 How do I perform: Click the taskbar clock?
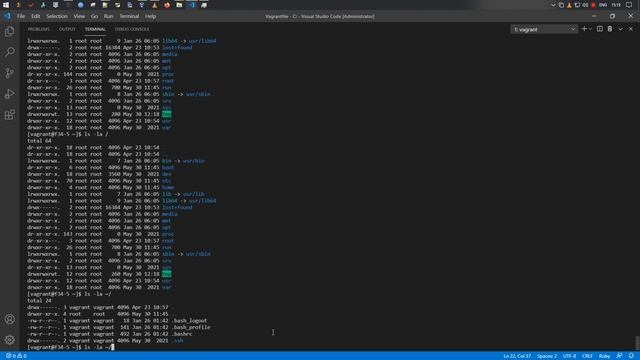pos(616,5)
